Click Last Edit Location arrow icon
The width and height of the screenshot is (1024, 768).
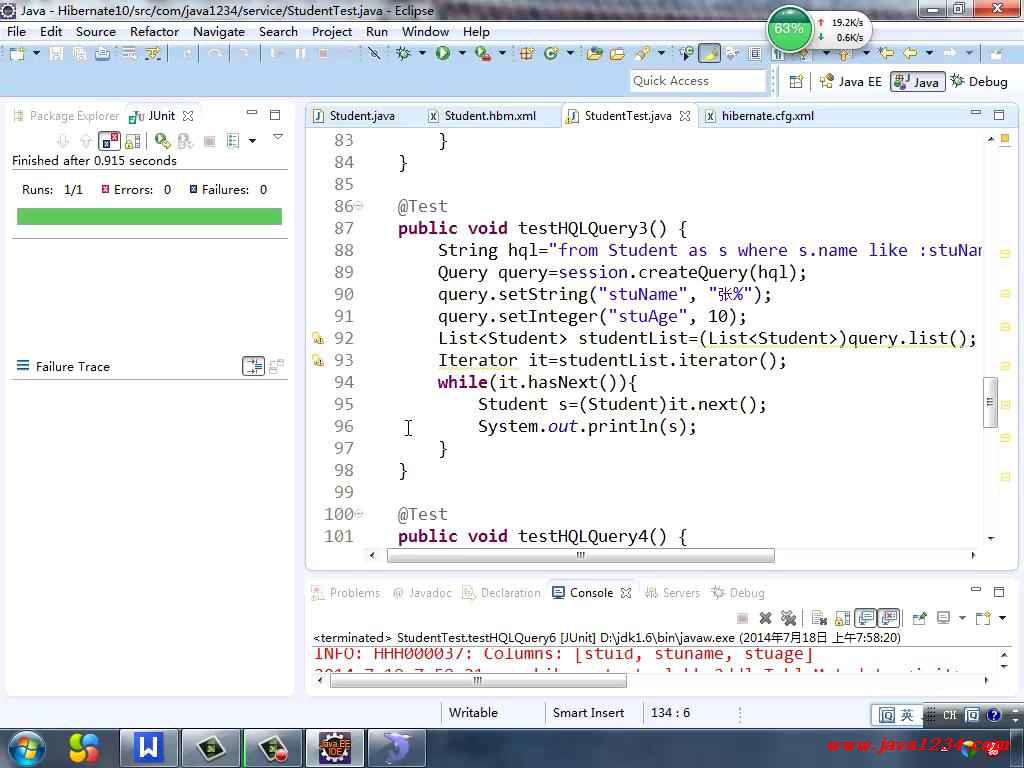[x=886, y=54]
